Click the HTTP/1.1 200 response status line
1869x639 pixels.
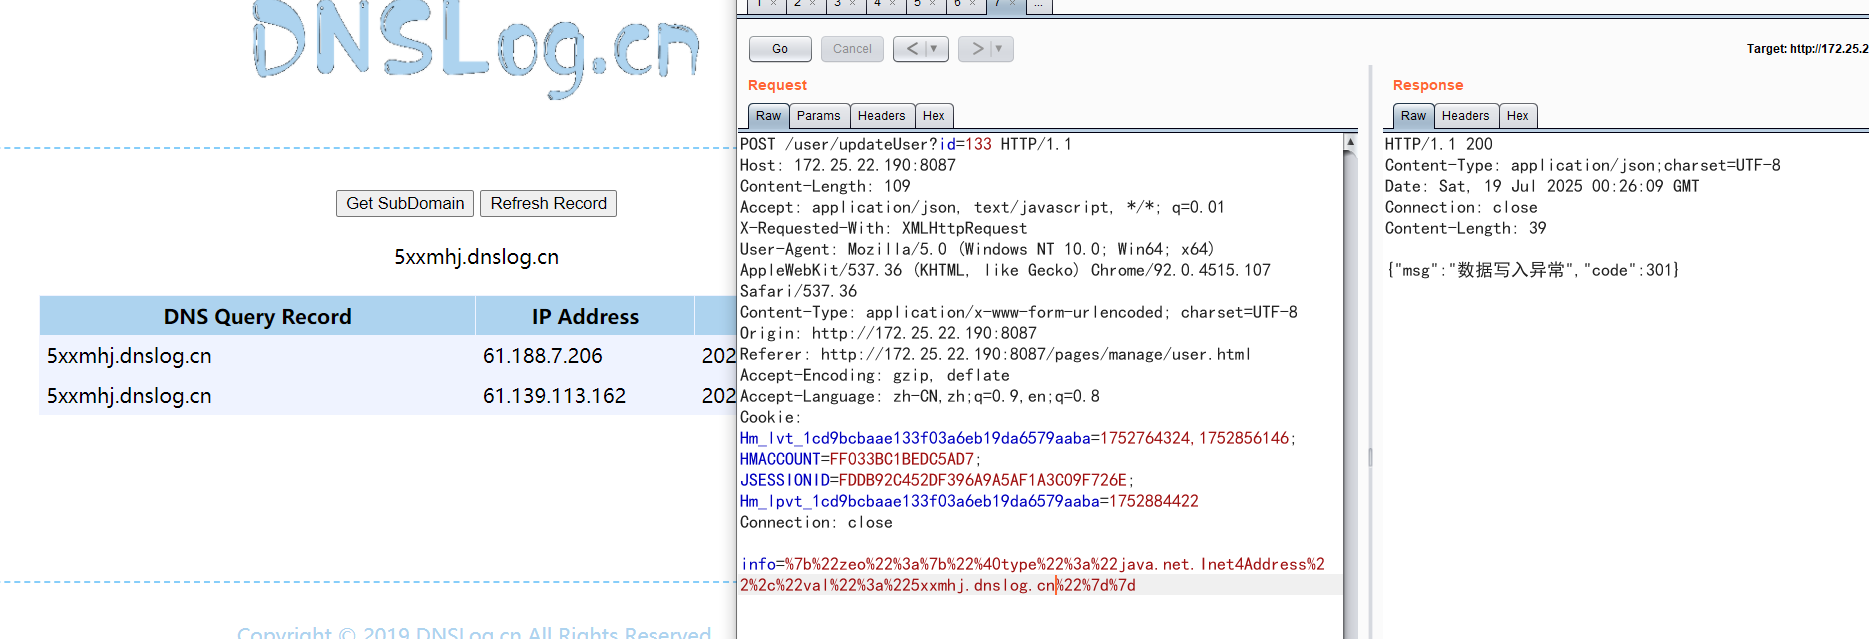click(1438, 144)
